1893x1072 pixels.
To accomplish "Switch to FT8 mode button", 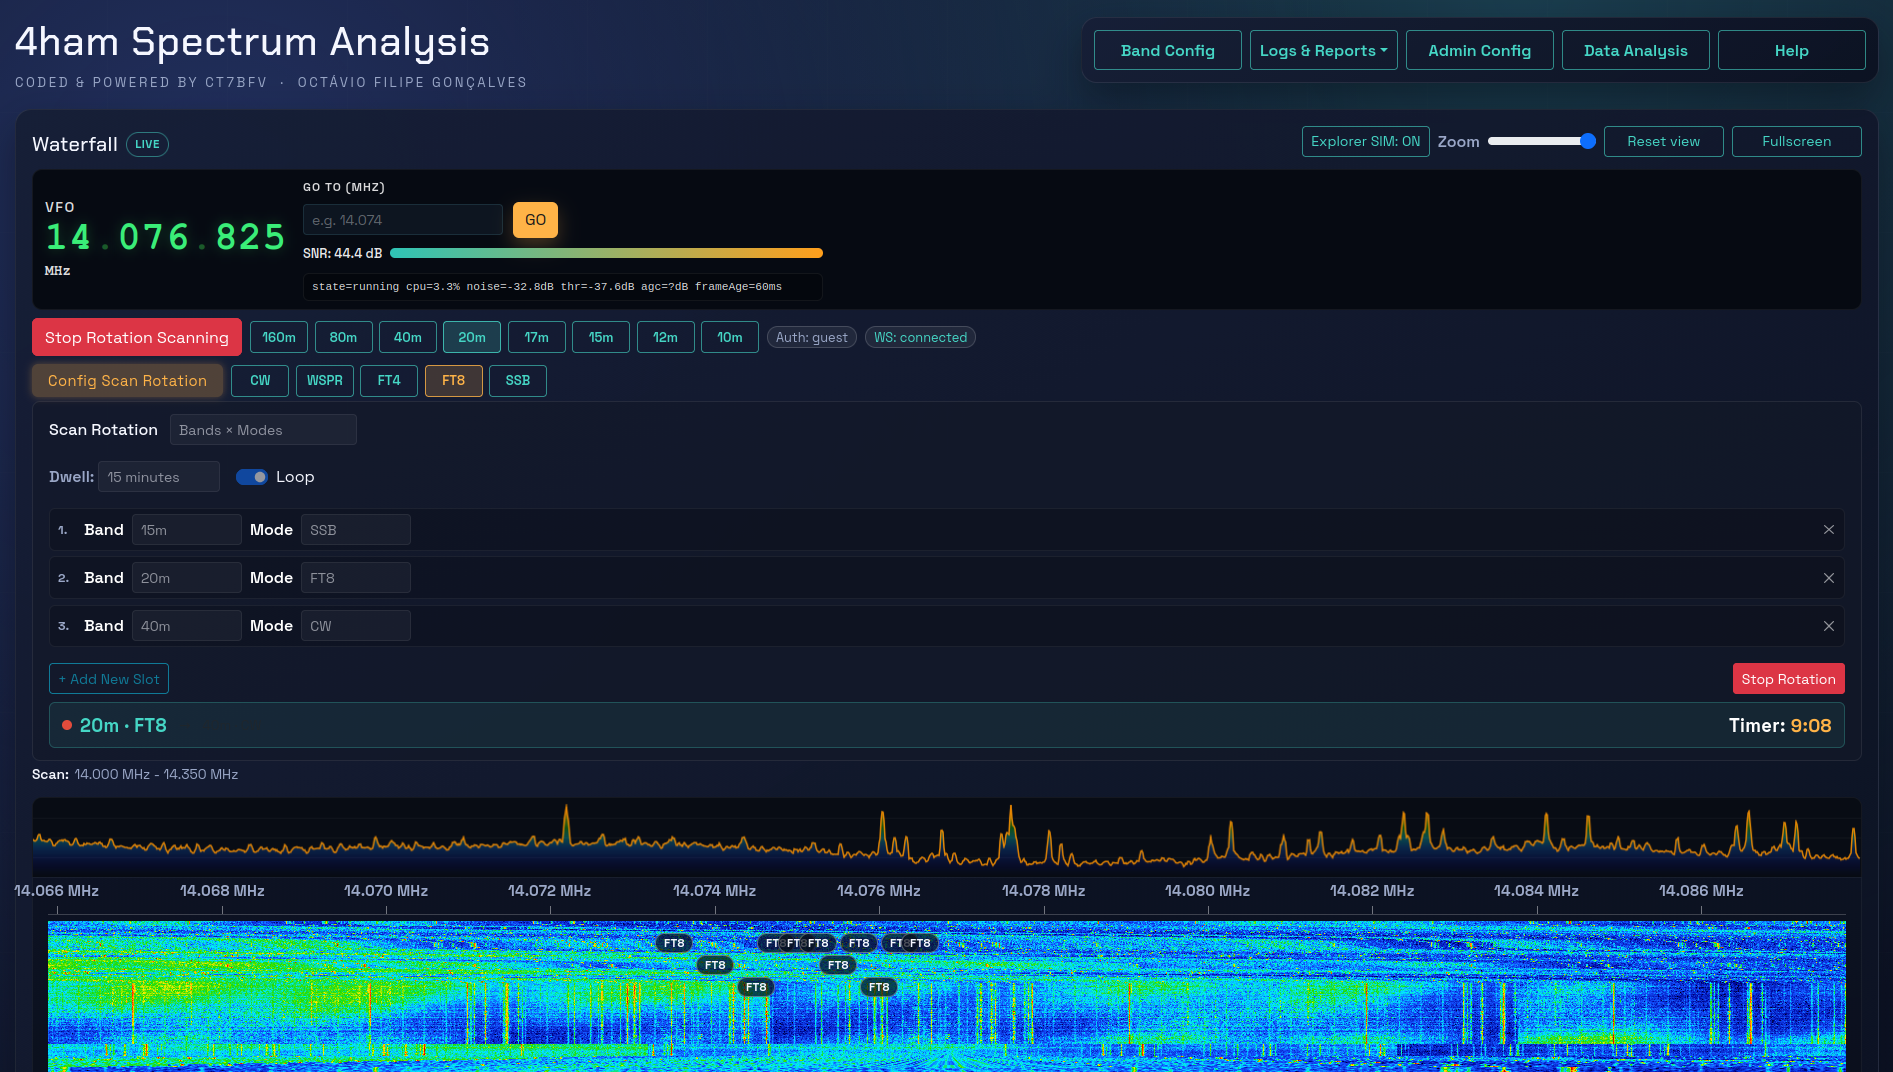I will [x=454, y=381].
